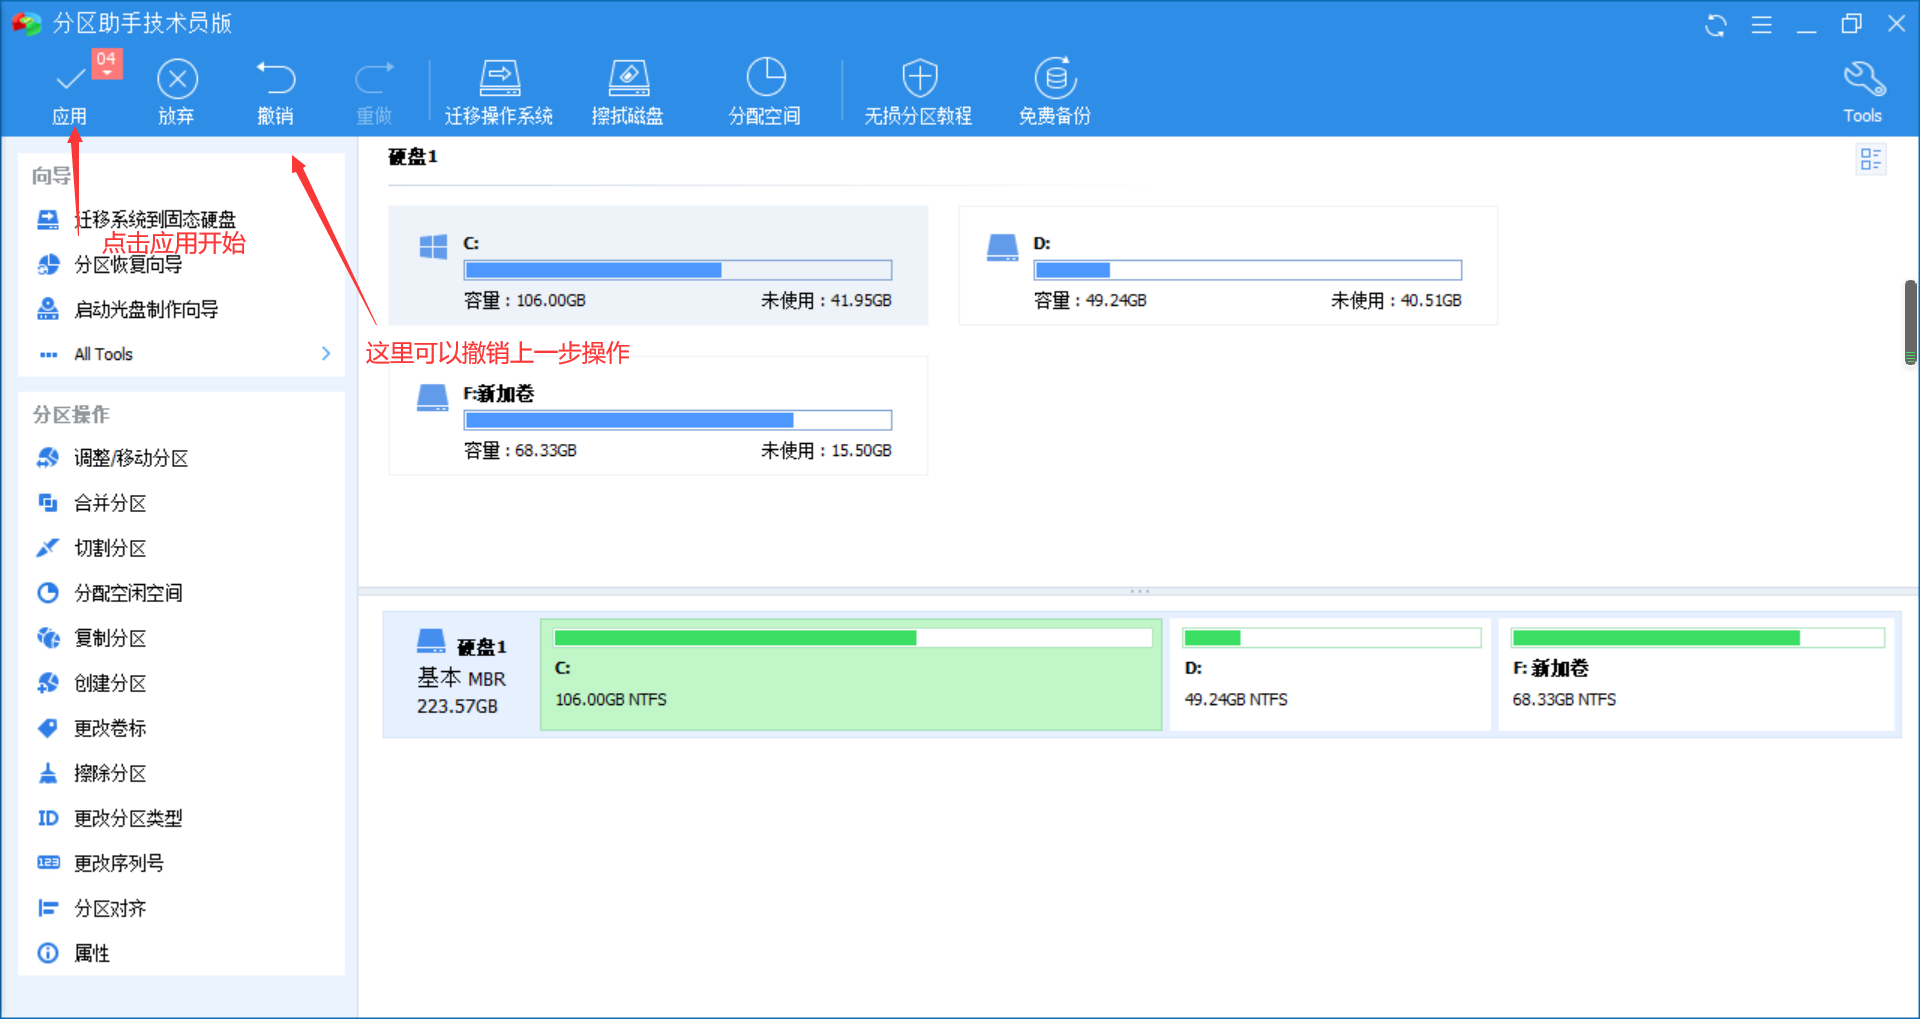Viewport: 1920px width, 1019px height.
Task: Click the 应用 (Apply) checkmark button
Action: coord(70,90)
